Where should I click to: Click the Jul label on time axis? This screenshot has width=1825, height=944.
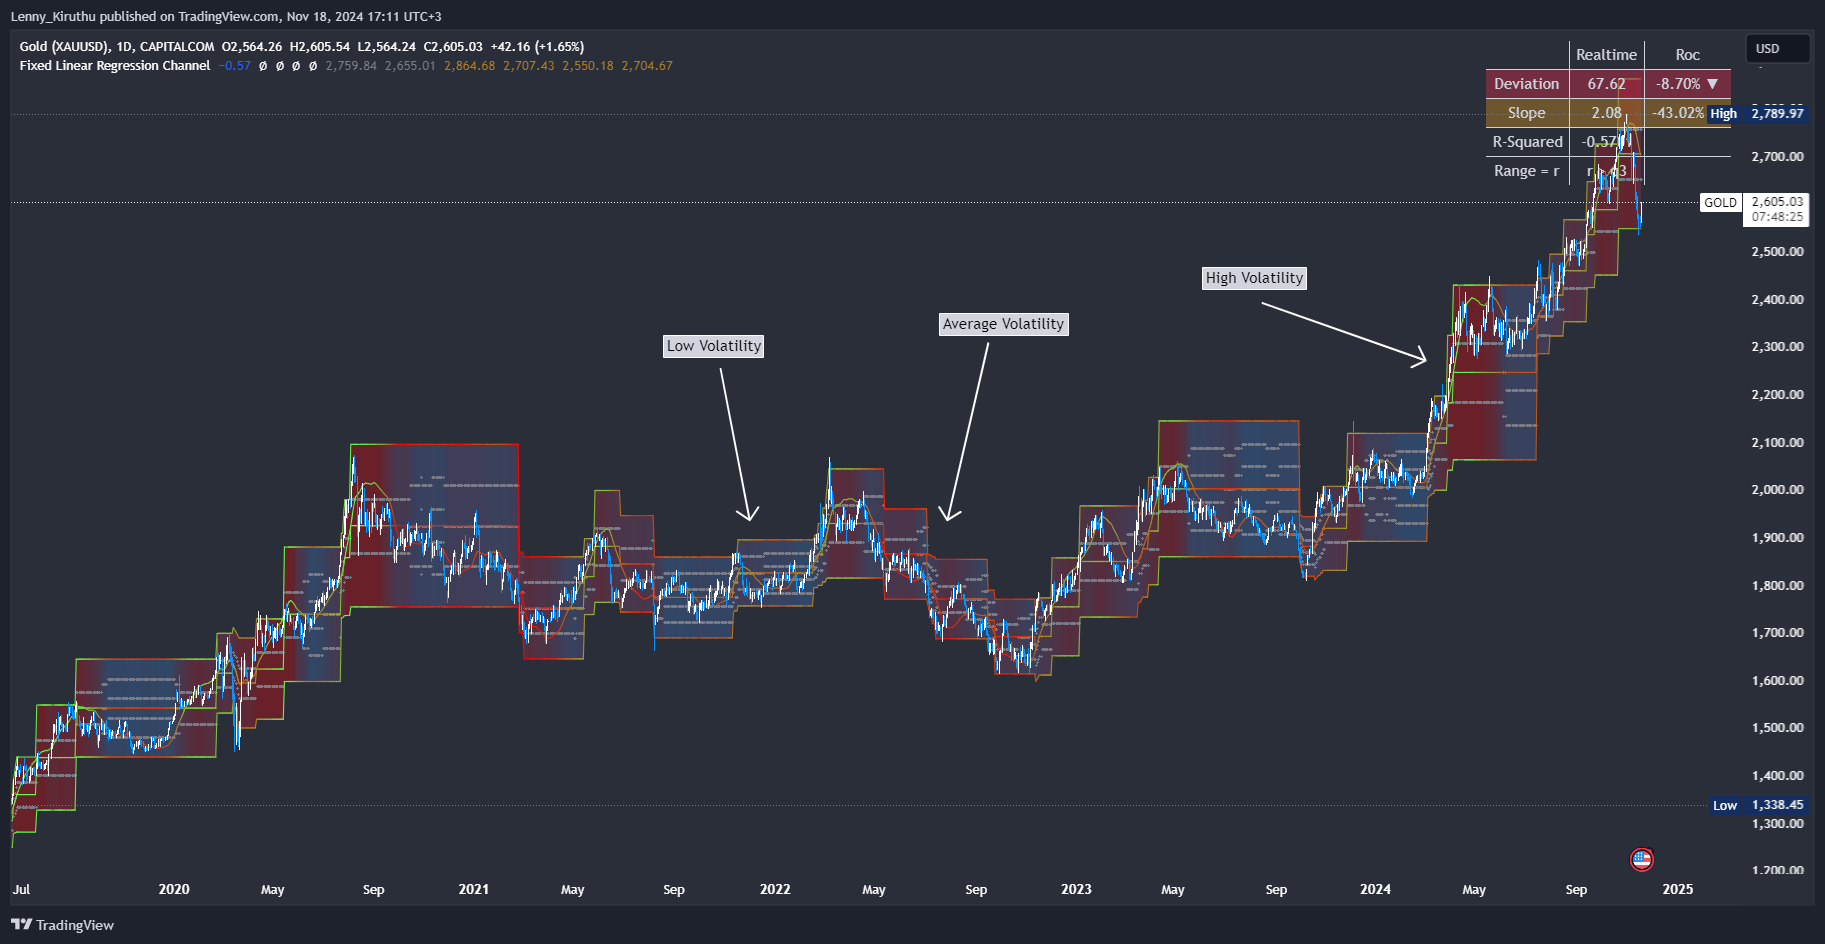21,889
